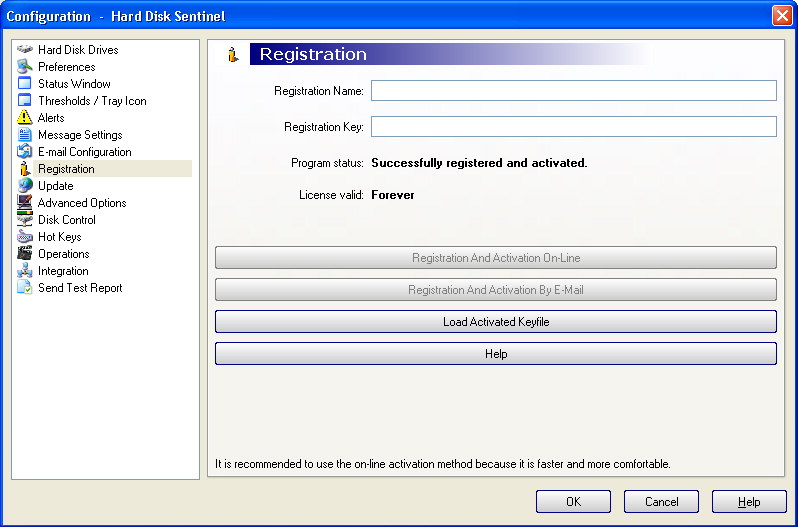The image size is (798, 527).
Task: Click the Advanced Options monitor icon
Action: coord(24,202)
